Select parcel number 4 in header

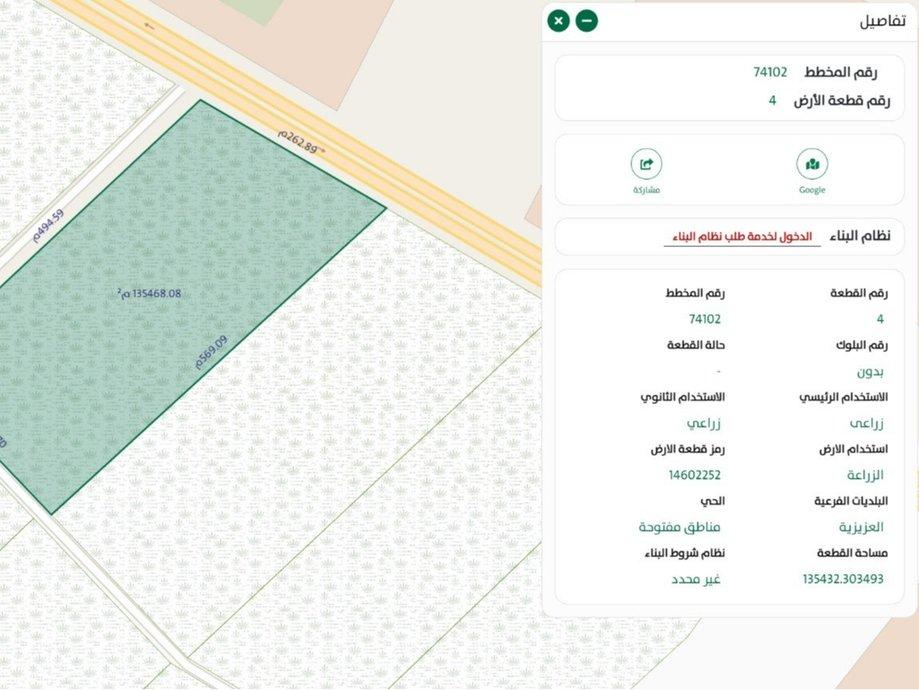pyautogui.click(x=772, y=100)
